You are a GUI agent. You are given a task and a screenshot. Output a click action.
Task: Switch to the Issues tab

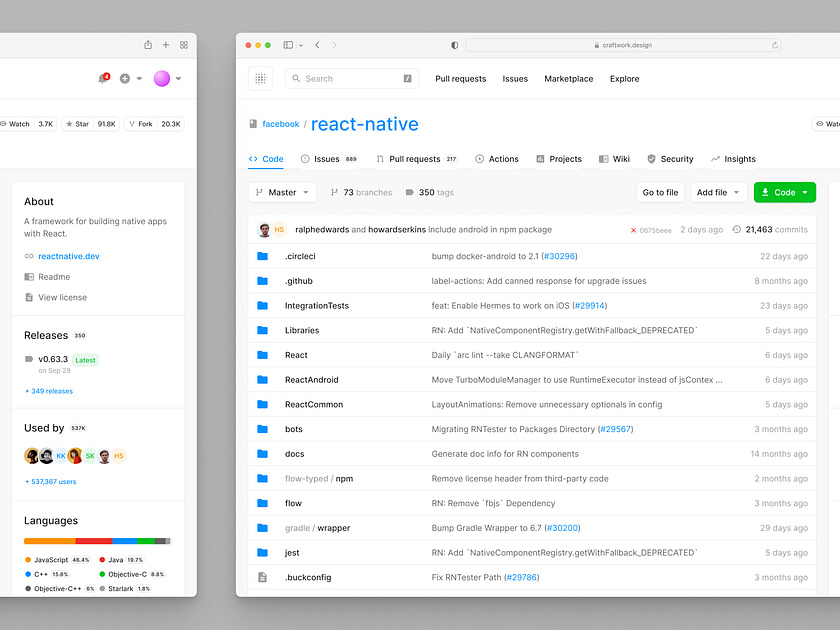pyautogui.click(x=327, y=158)
